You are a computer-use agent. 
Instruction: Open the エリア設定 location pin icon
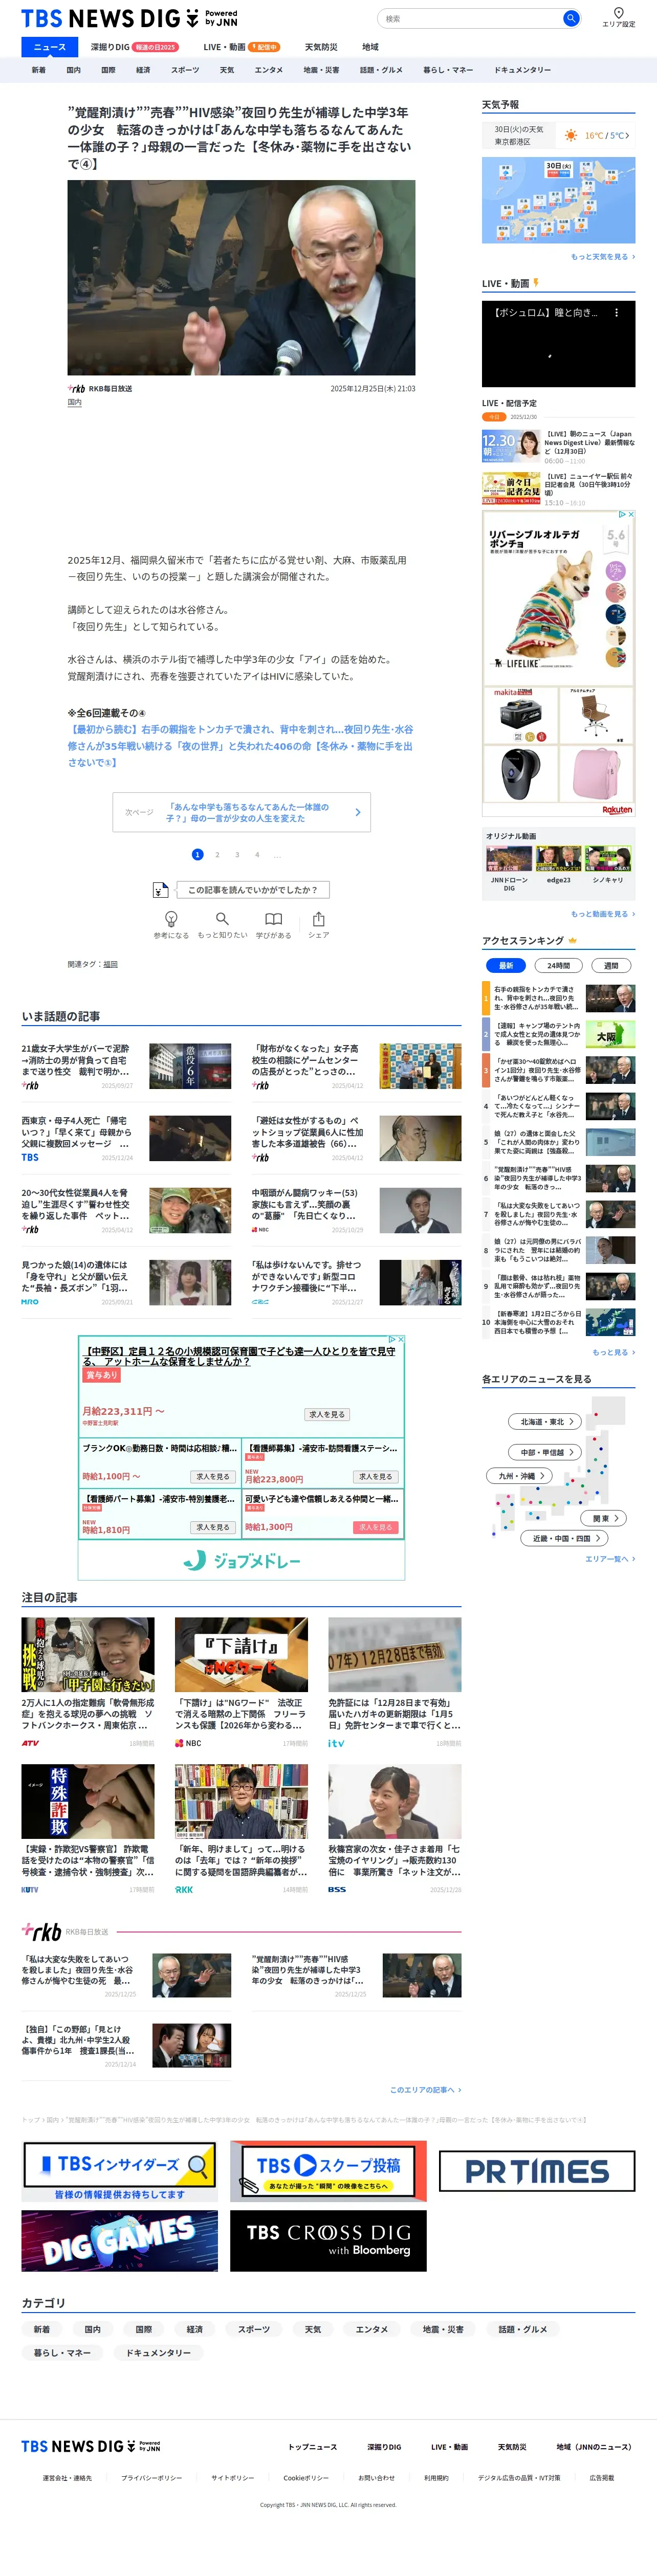pyautogui.click(x=618, y=12)
